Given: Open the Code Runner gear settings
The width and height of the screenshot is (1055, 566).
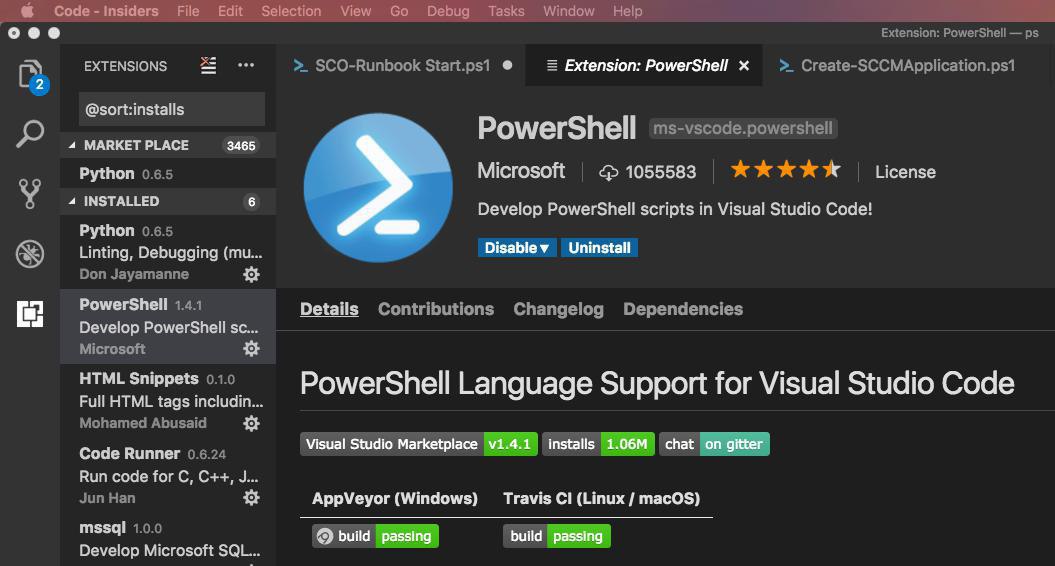Looking at the screenshot, I should pos(251,497).
